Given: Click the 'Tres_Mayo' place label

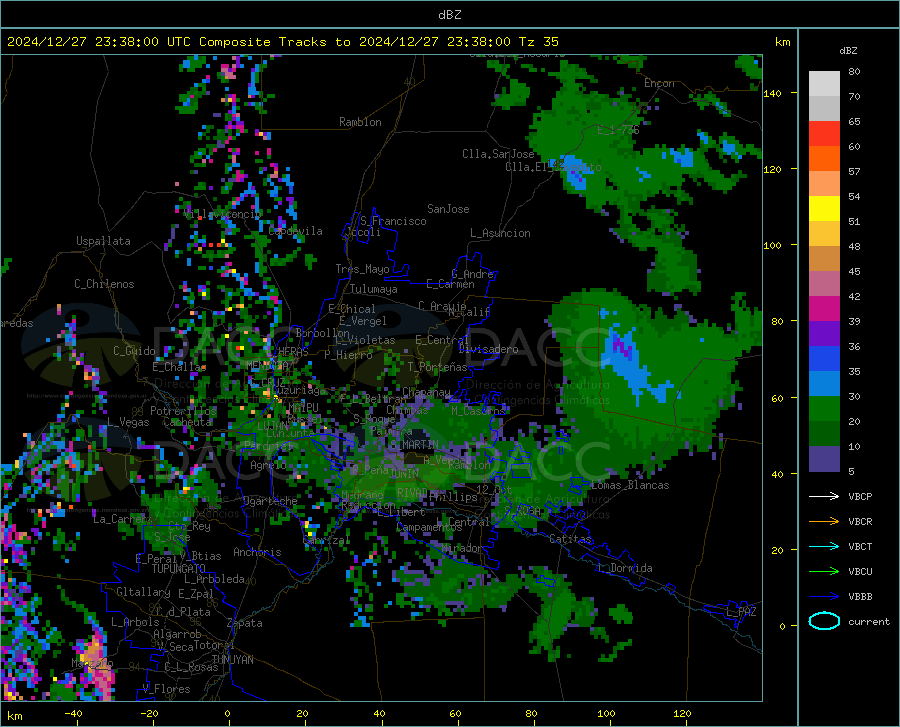Looking at the screenshot, I should 362,269.
